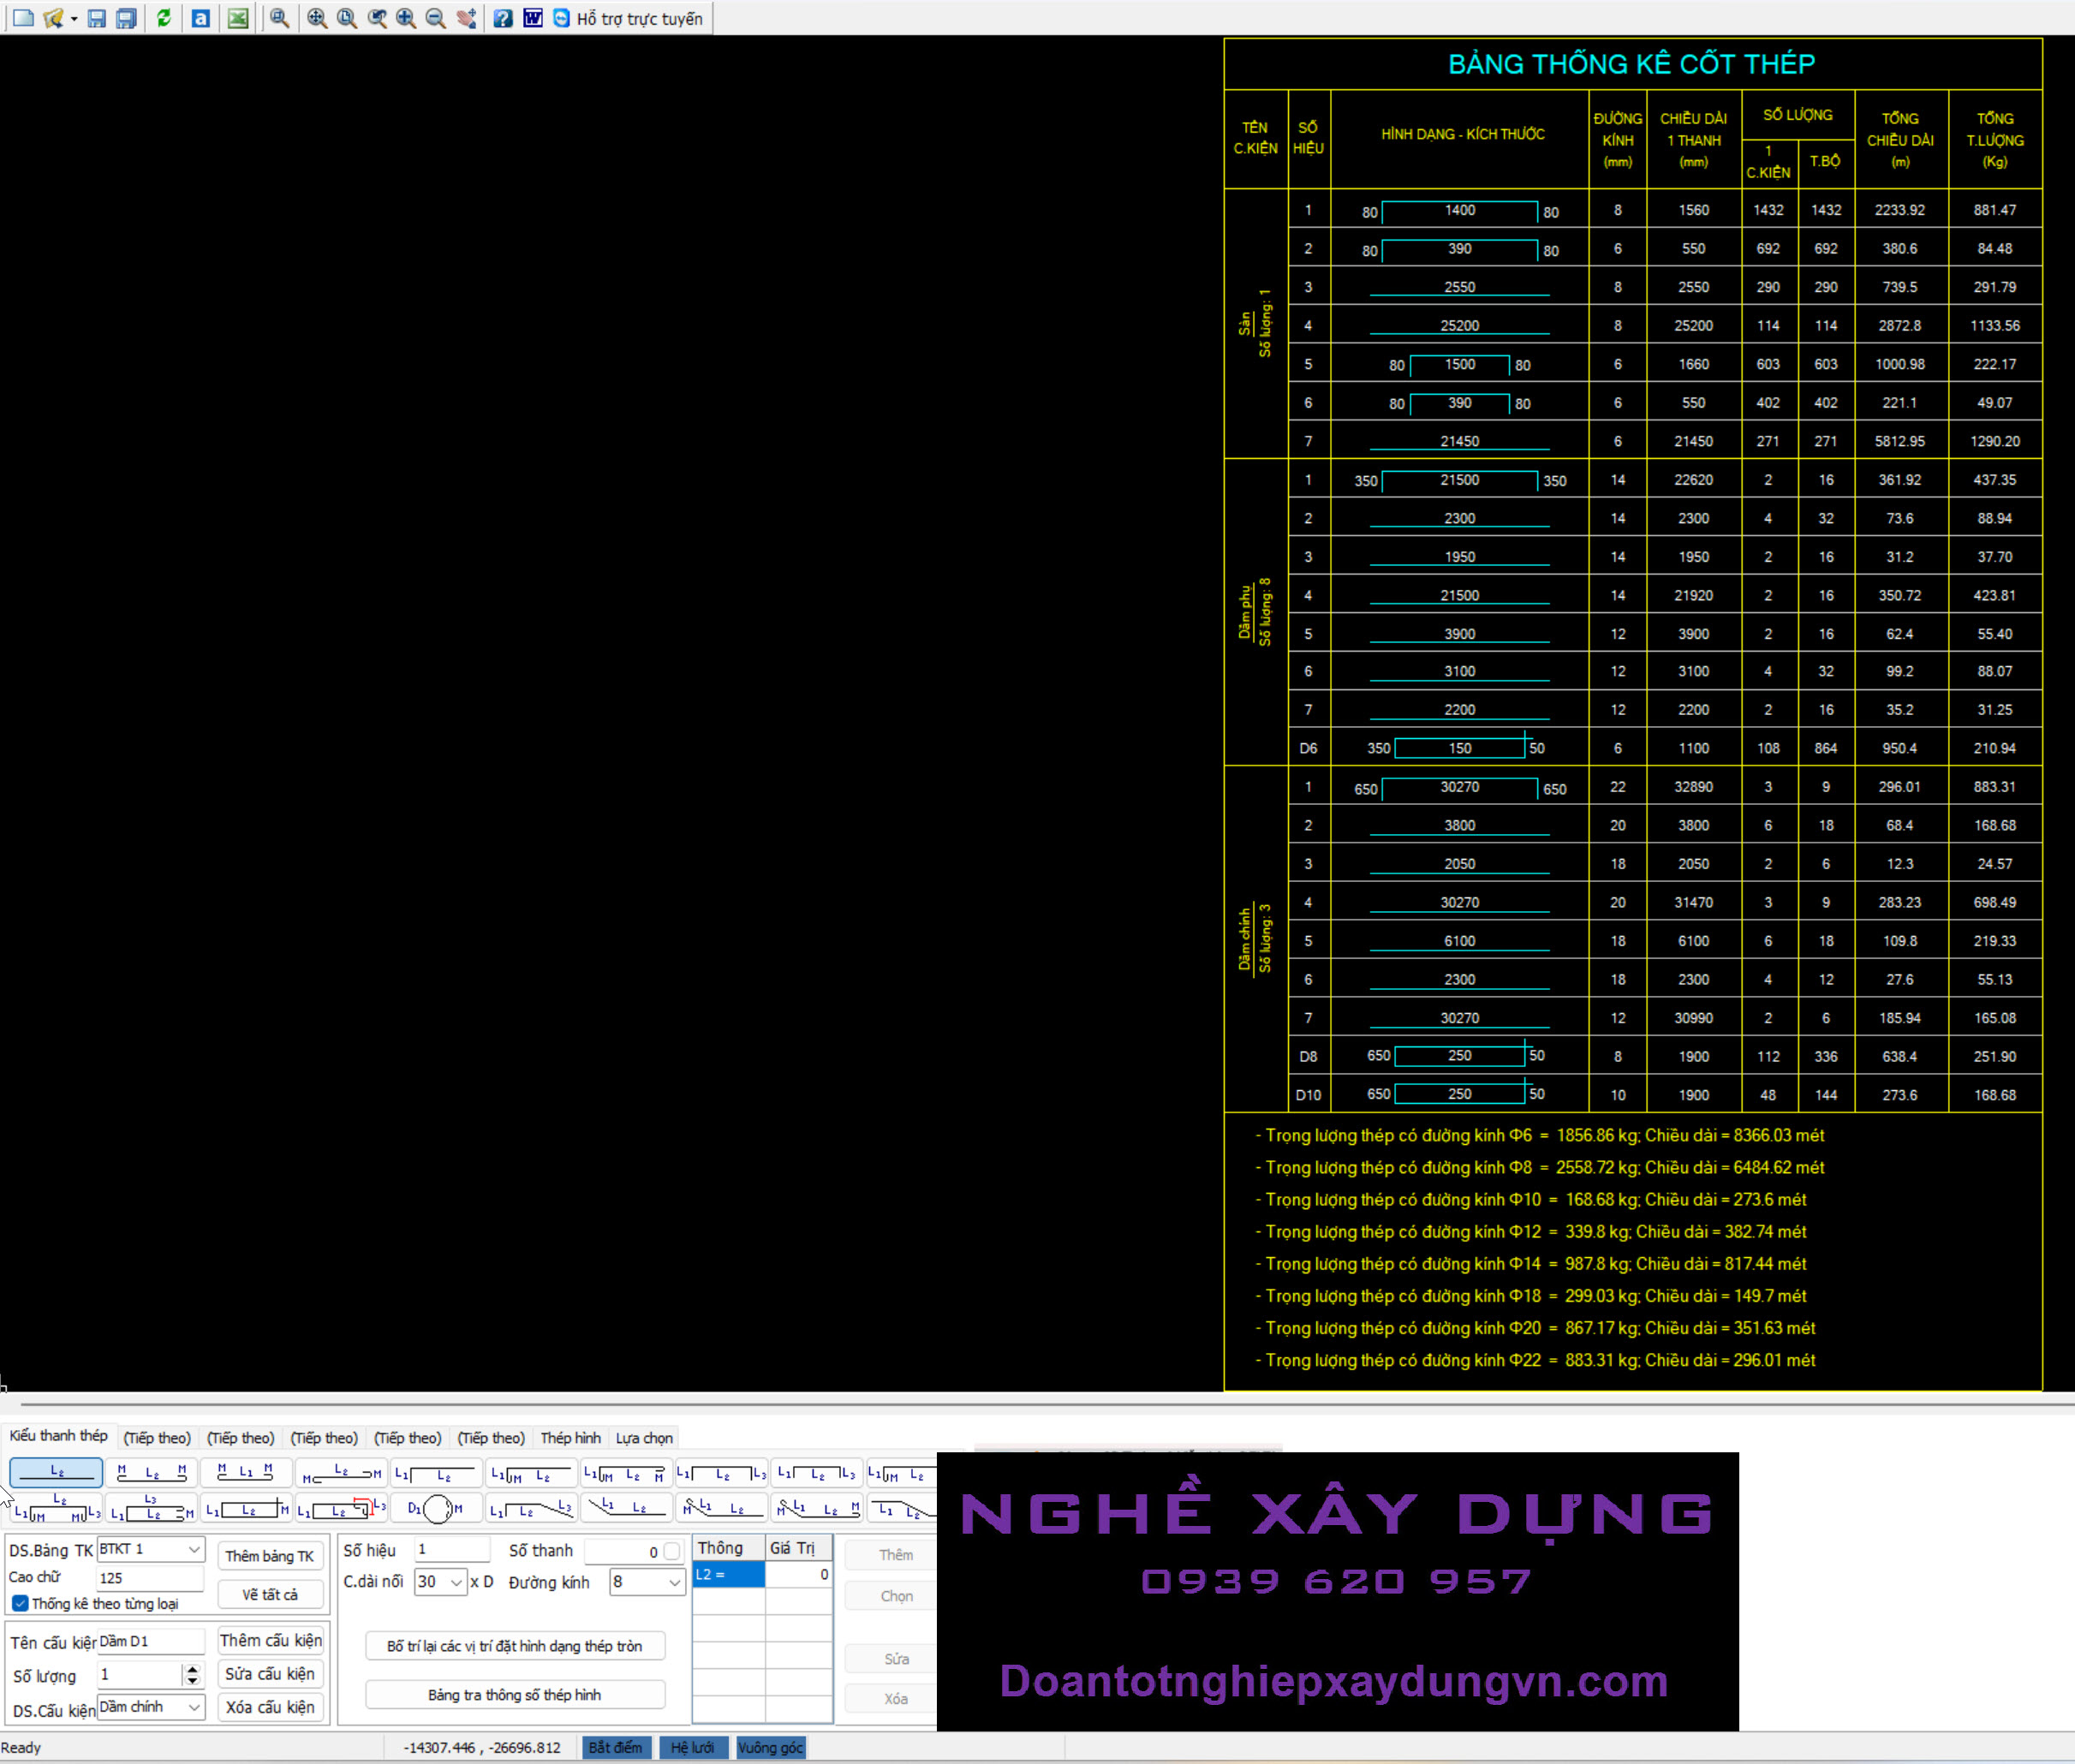Open the Đường kính diameter dropdown

674,1582
